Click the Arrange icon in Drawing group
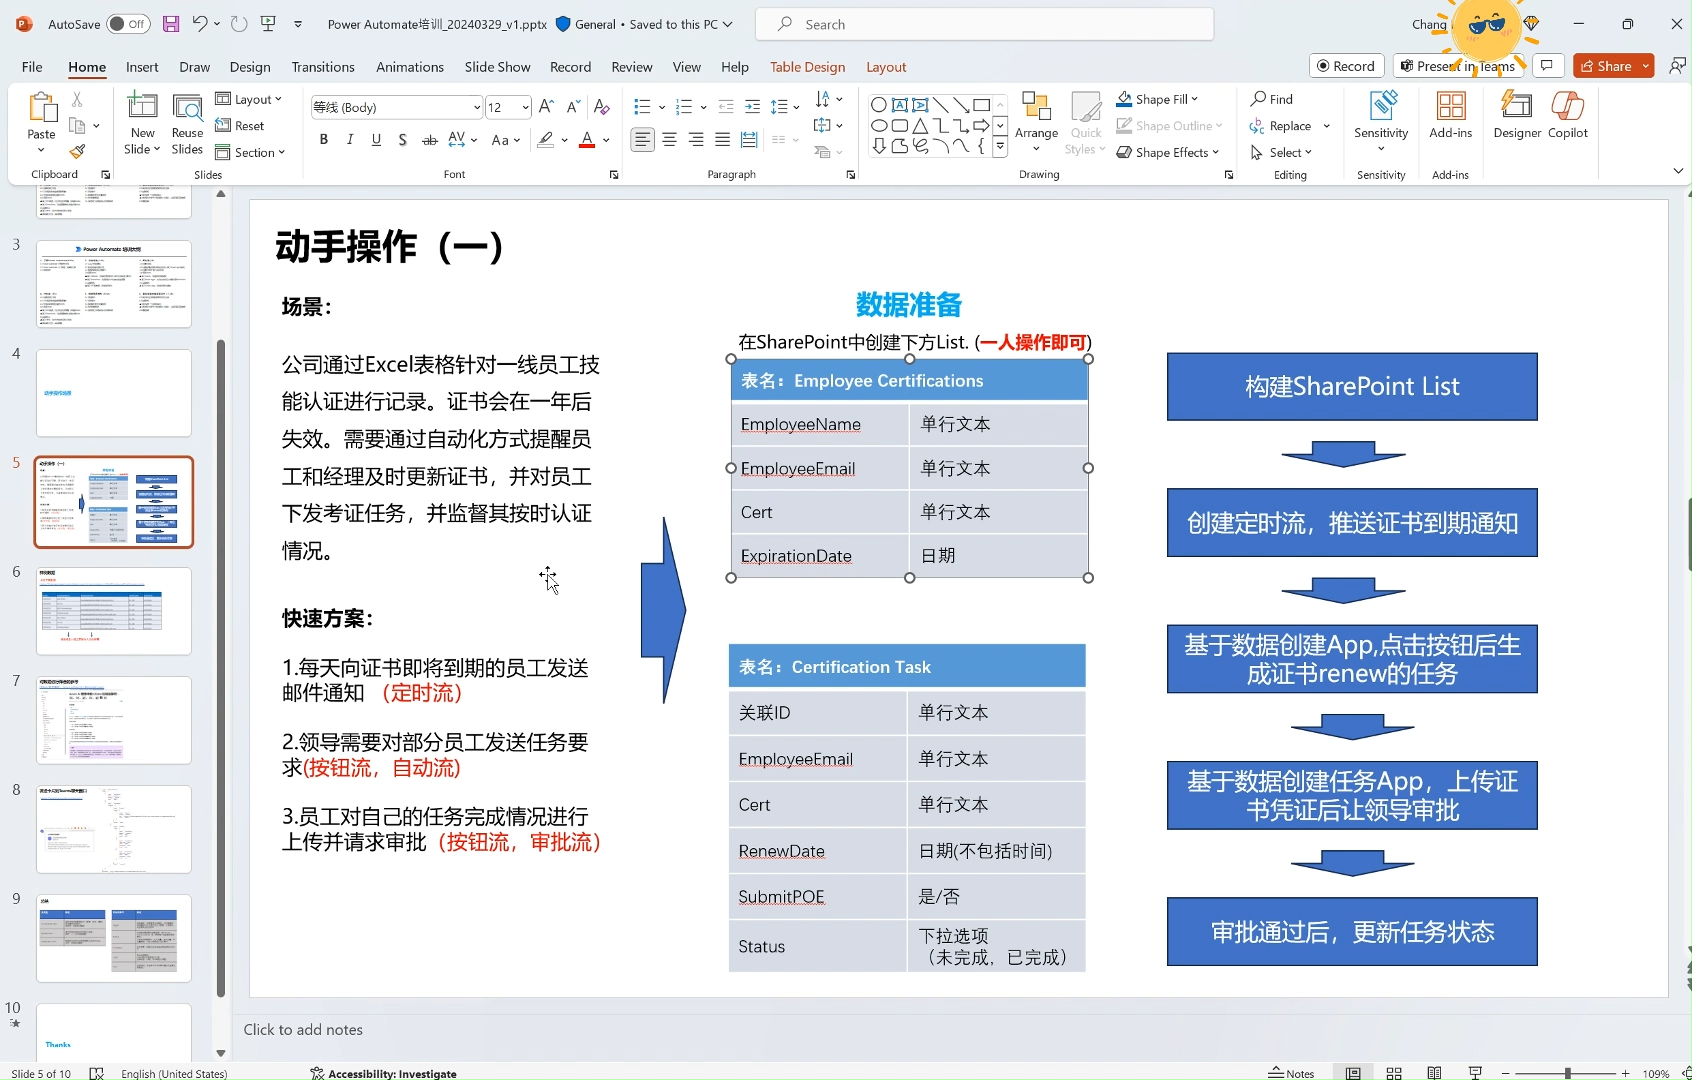Image resolution: width=1692 pixels, height=1080 pixels. click(1036, 120)
